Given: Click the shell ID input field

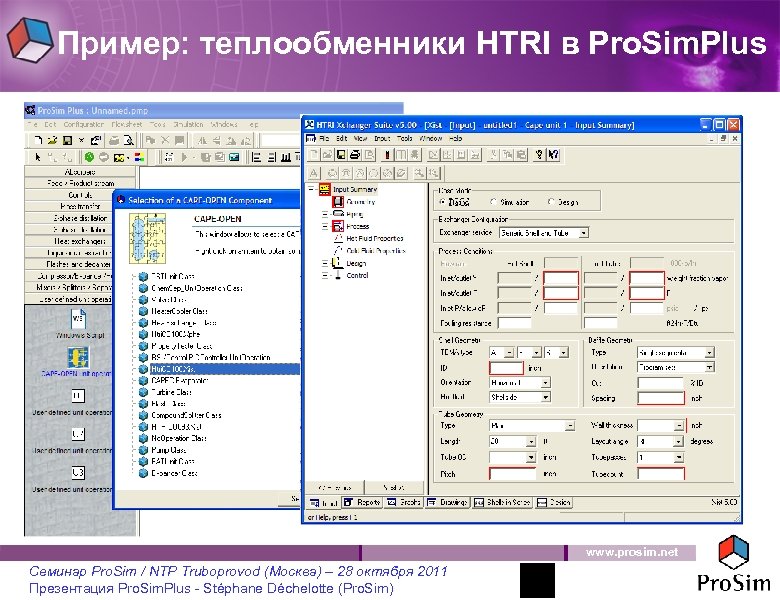Looking at the screenshot, I should coord(506,368).
